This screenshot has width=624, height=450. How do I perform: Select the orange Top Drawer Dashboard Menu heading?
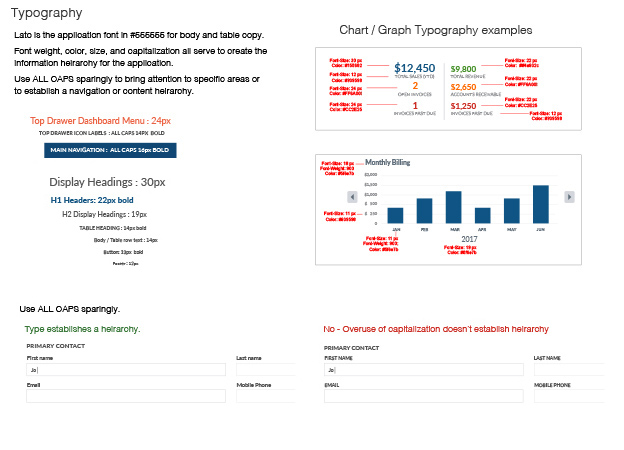coord(101,120)
